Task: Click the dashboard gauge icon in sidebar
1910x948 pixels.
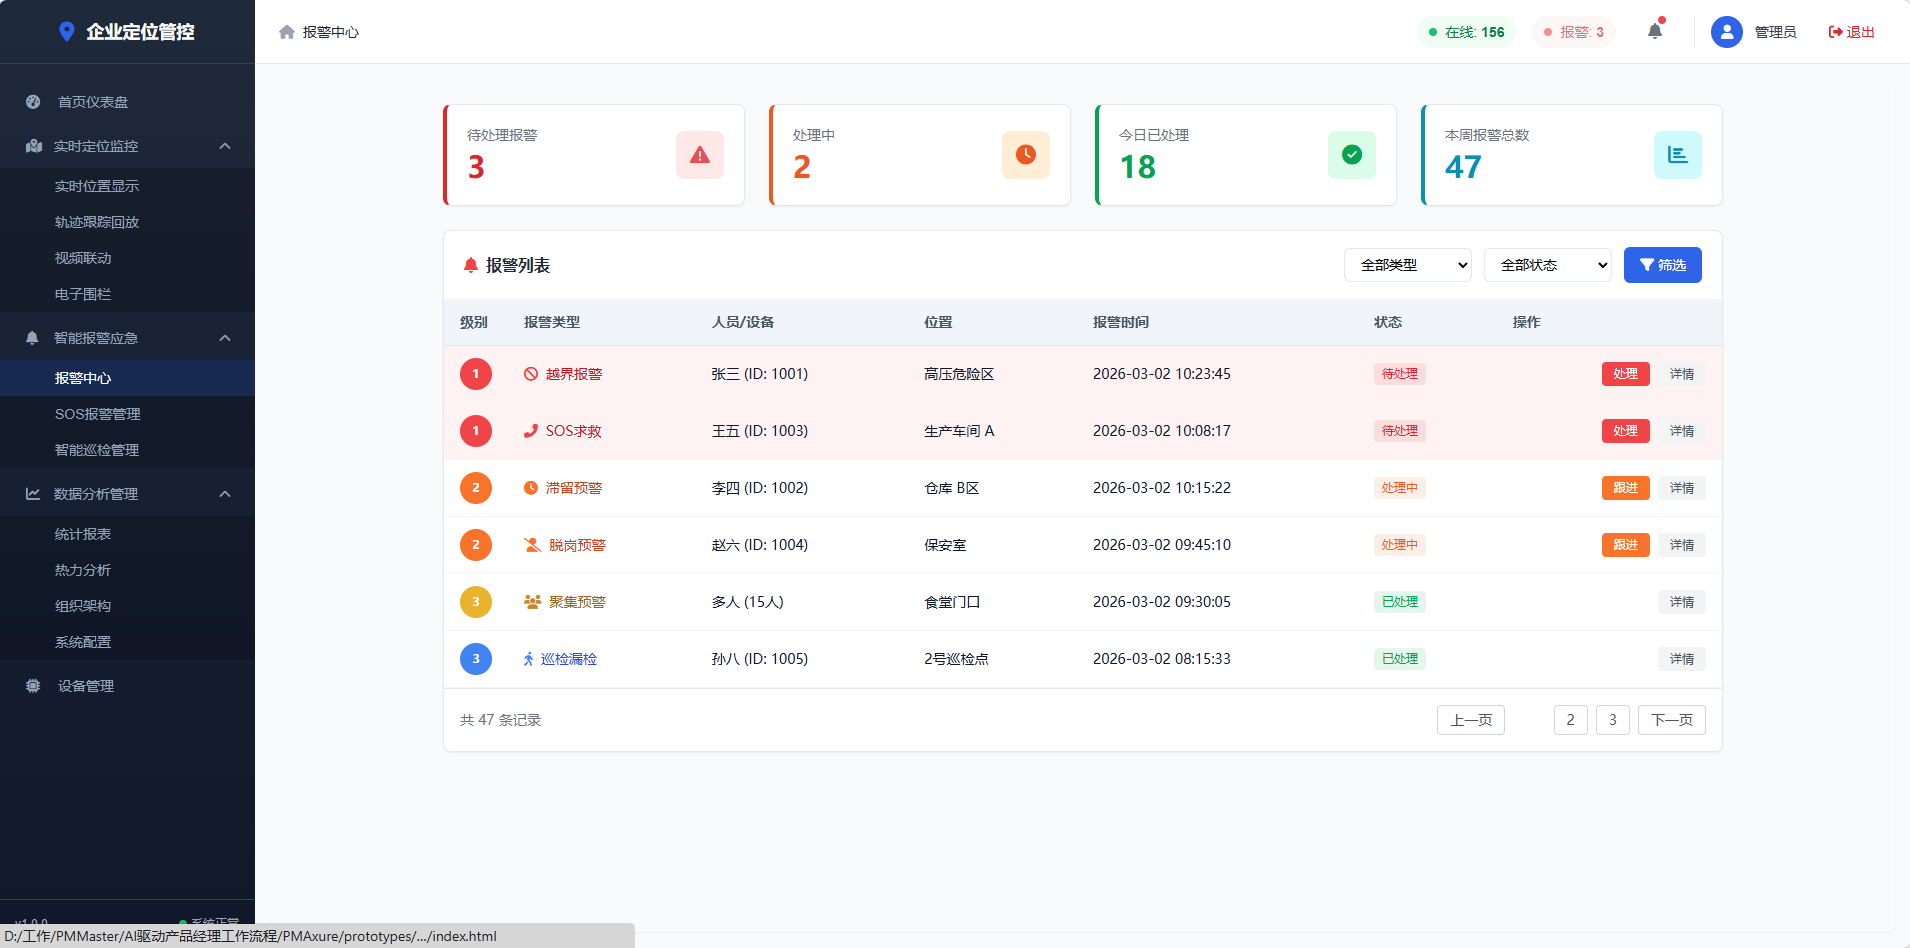Action: point(33,102)
